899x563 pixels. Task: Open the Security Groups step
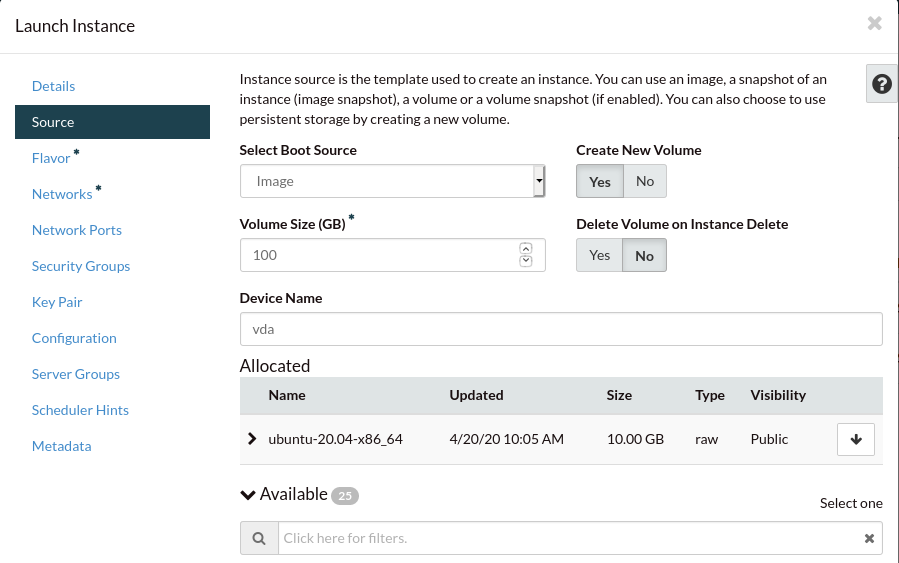pos(81,266)
